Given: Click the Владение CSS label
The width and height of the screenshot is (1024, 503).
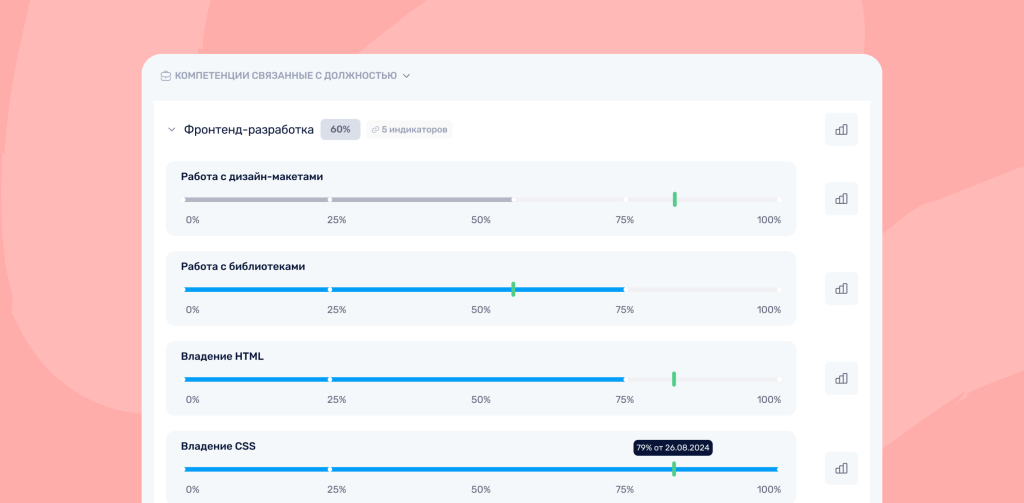Looking at the screenshot, I should coord(218,447).
